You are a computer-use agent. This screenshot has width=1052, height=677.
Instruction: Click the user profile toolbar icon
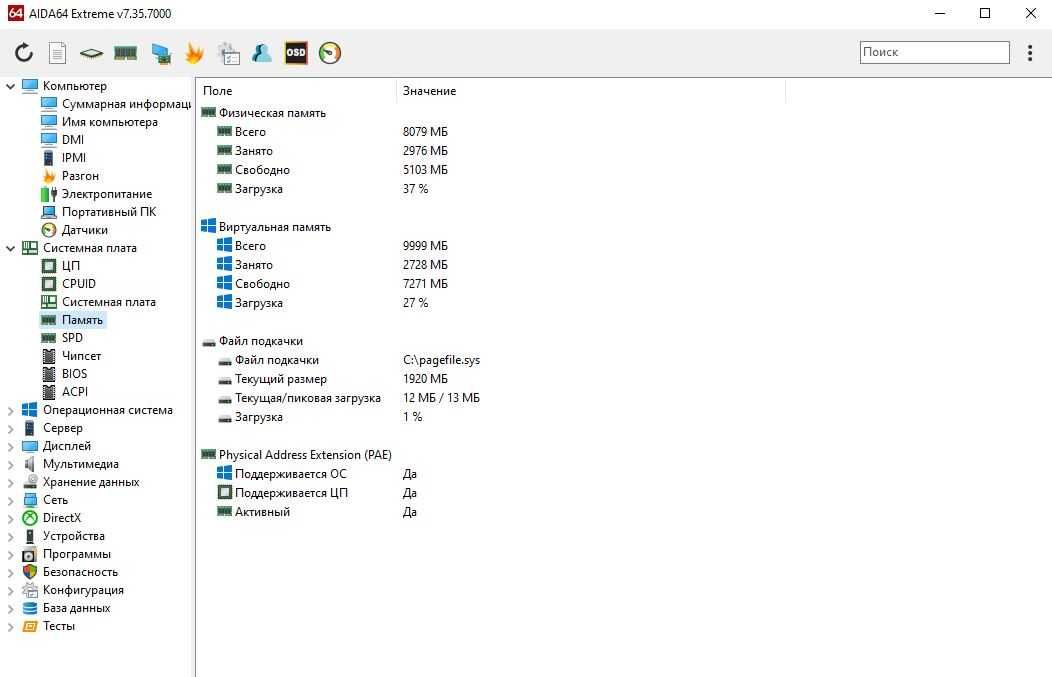click(262, 52)
